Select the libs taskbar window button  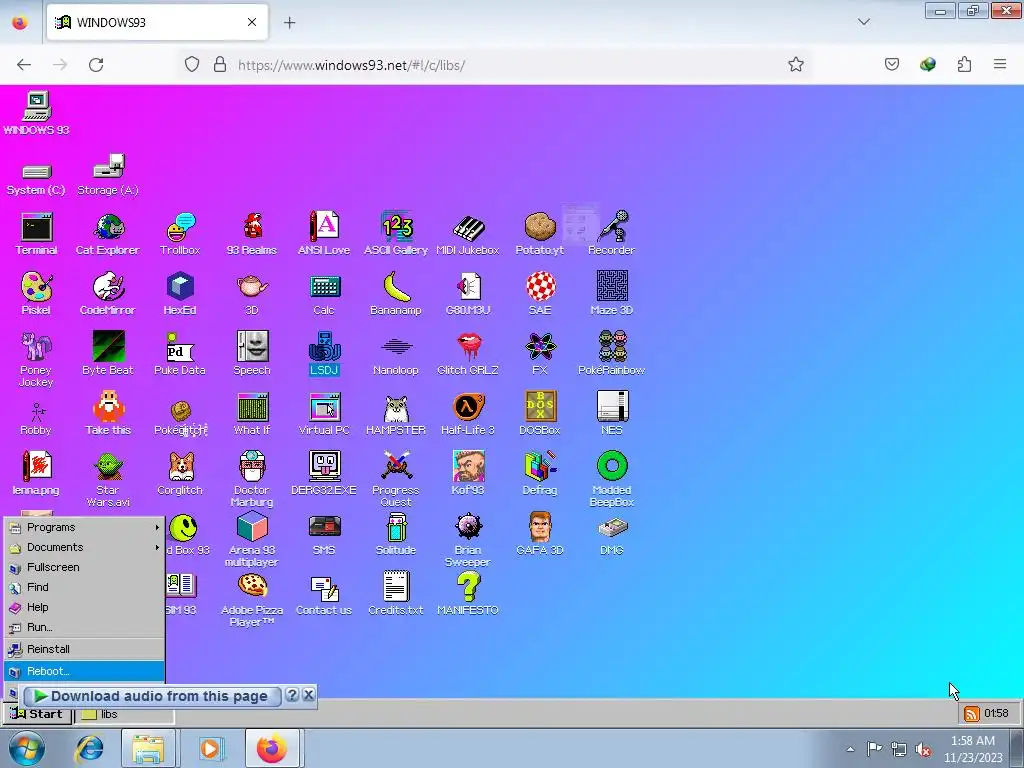coord(125,714)
